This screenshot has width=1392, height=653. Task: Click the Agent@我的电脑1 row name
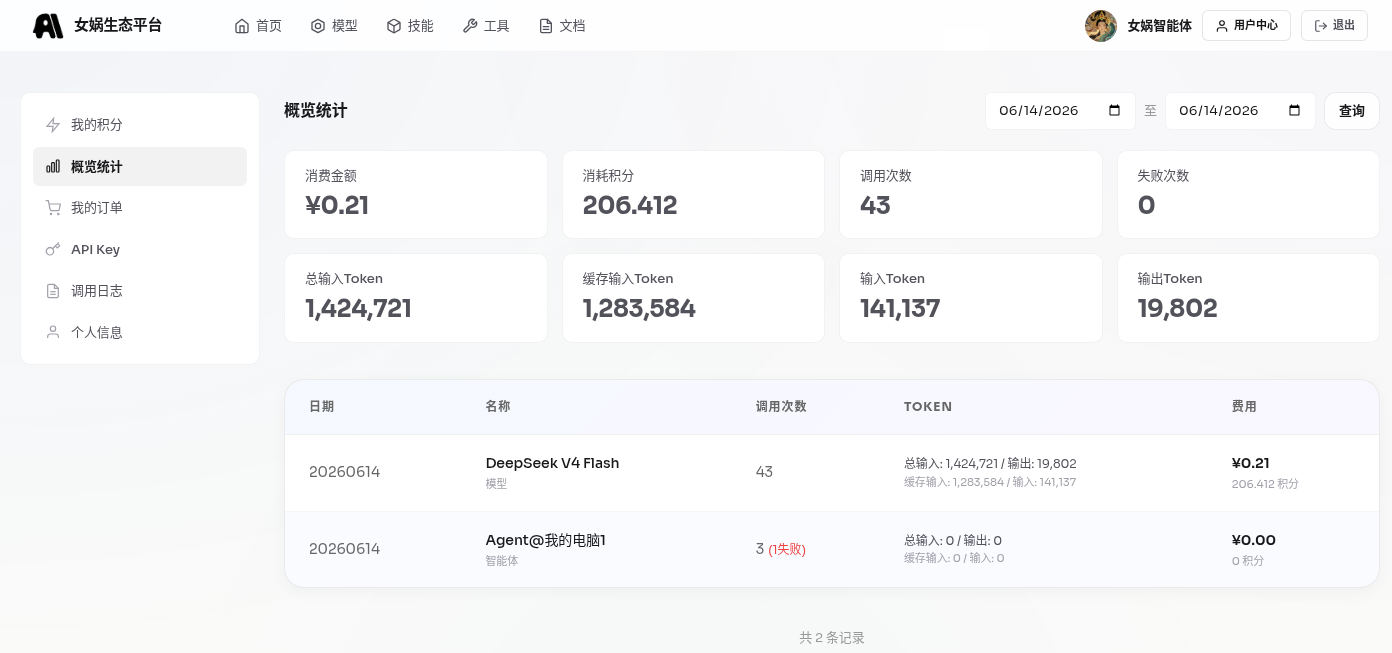[x=546, y=540]
